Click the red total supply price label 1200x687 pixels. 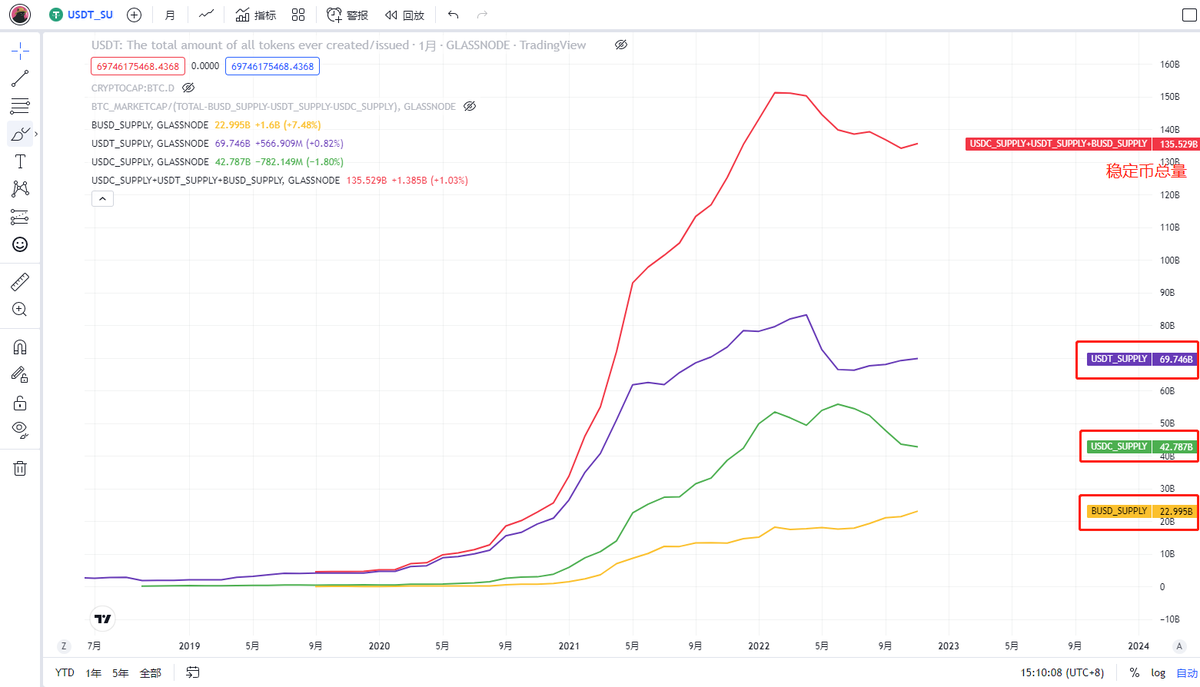tap(1081, 144)
